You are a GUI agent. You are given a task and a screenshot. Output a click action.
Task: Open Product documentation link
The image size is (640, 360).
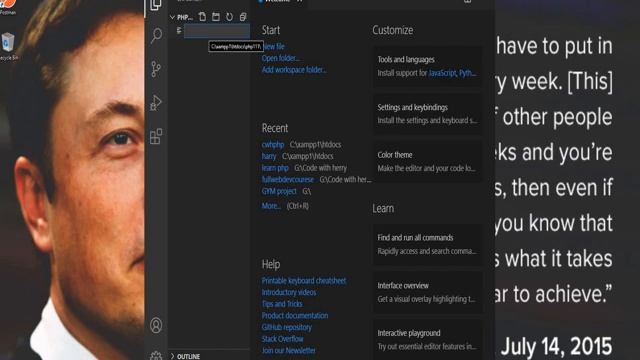[x=295, y=316]
